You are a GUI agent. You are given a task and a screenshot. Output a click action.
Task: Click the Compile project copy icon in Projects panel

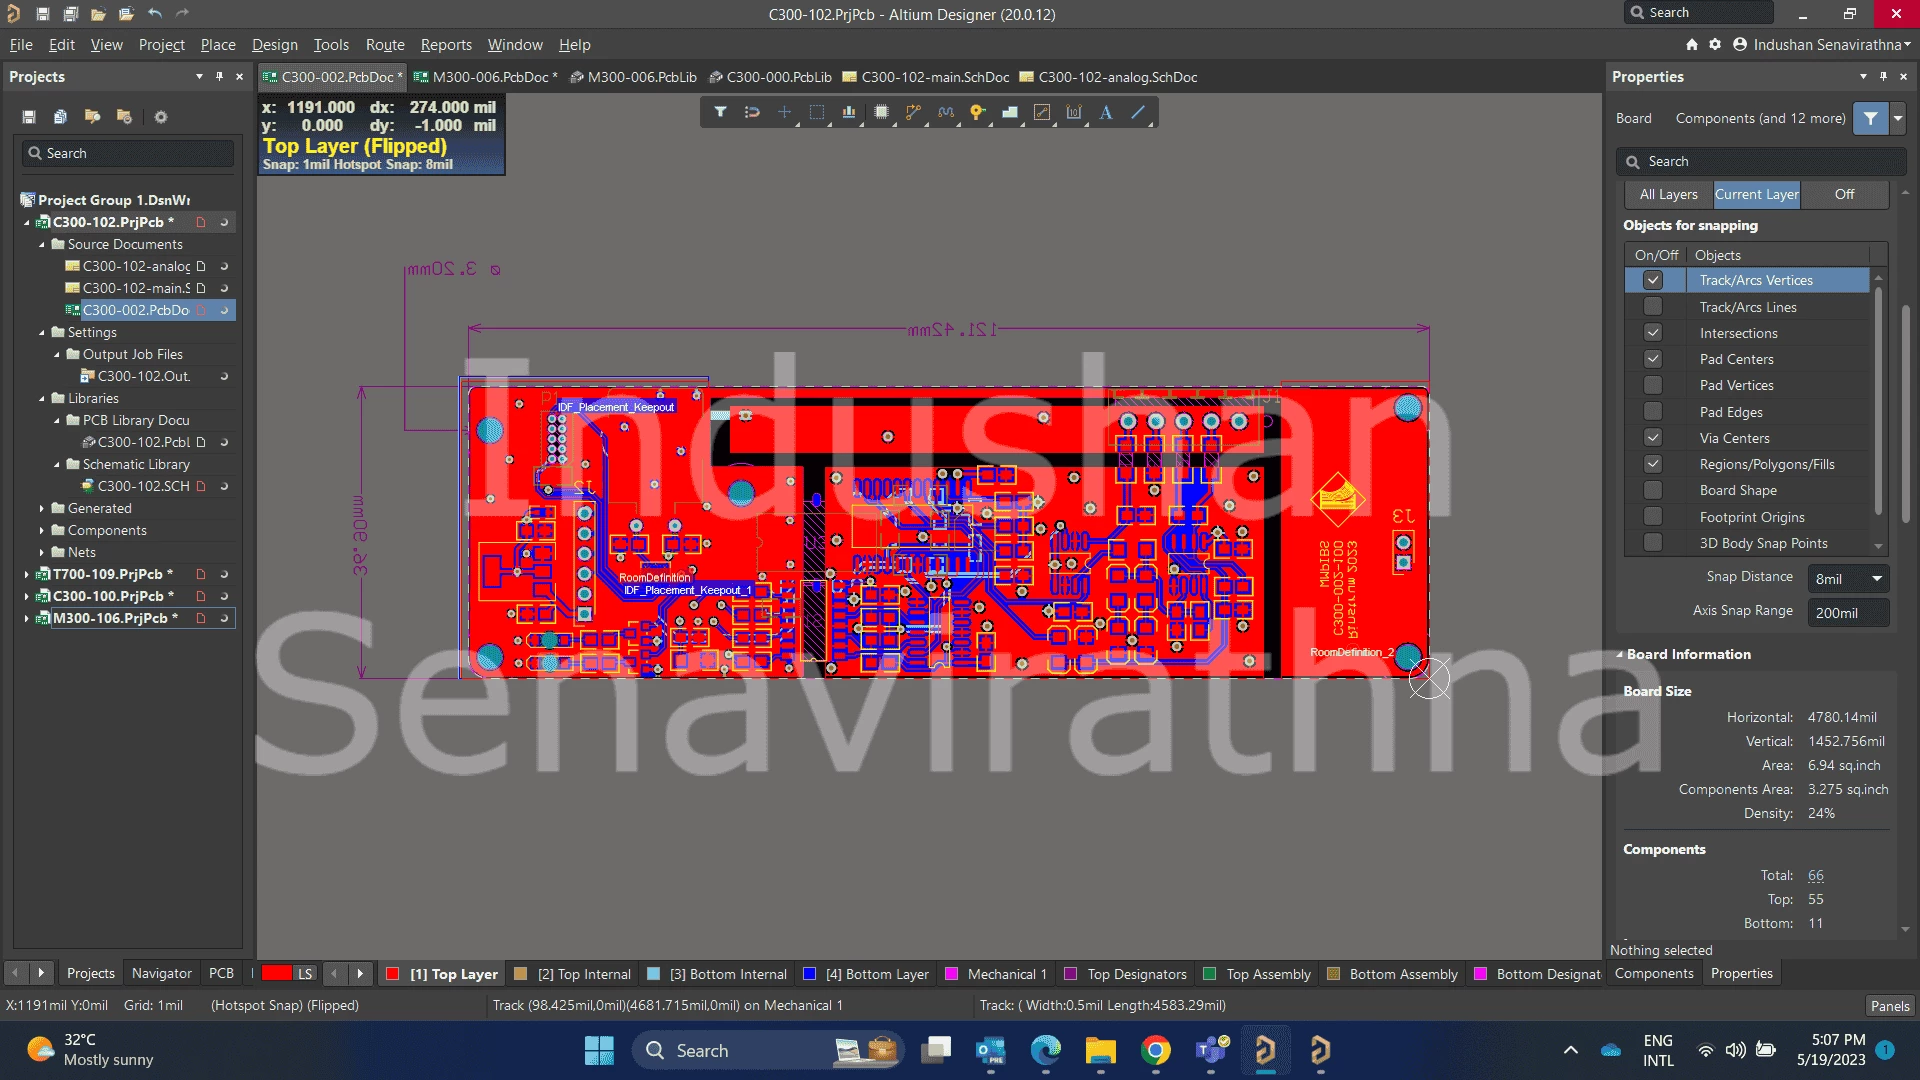[x=60, y=117]
